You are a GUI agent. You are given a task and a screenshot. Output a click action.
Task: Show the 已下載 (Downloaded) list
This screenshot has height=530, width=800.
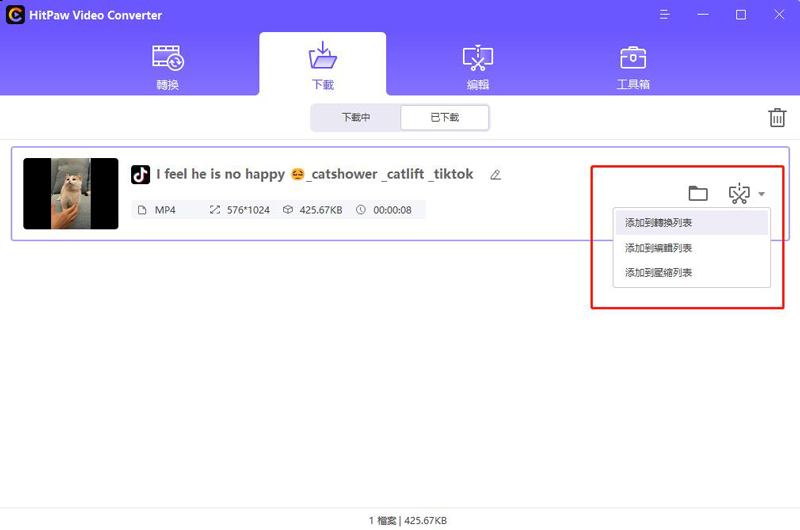point(444,117)
